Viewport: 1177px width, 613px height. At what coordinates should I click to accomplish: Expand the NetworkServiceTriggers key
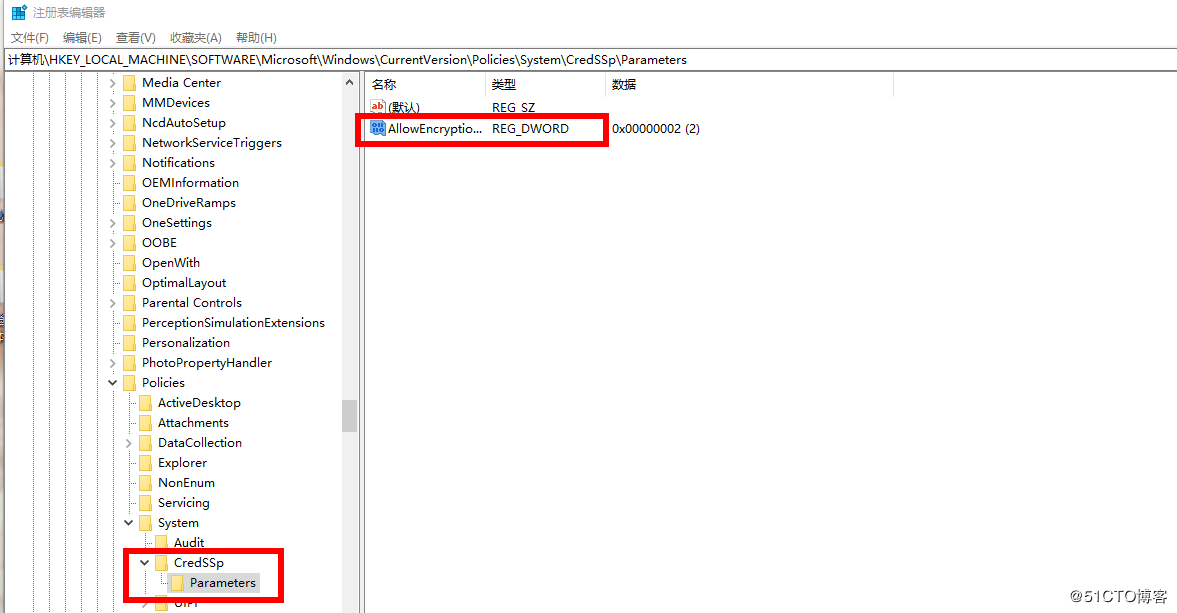113,143
